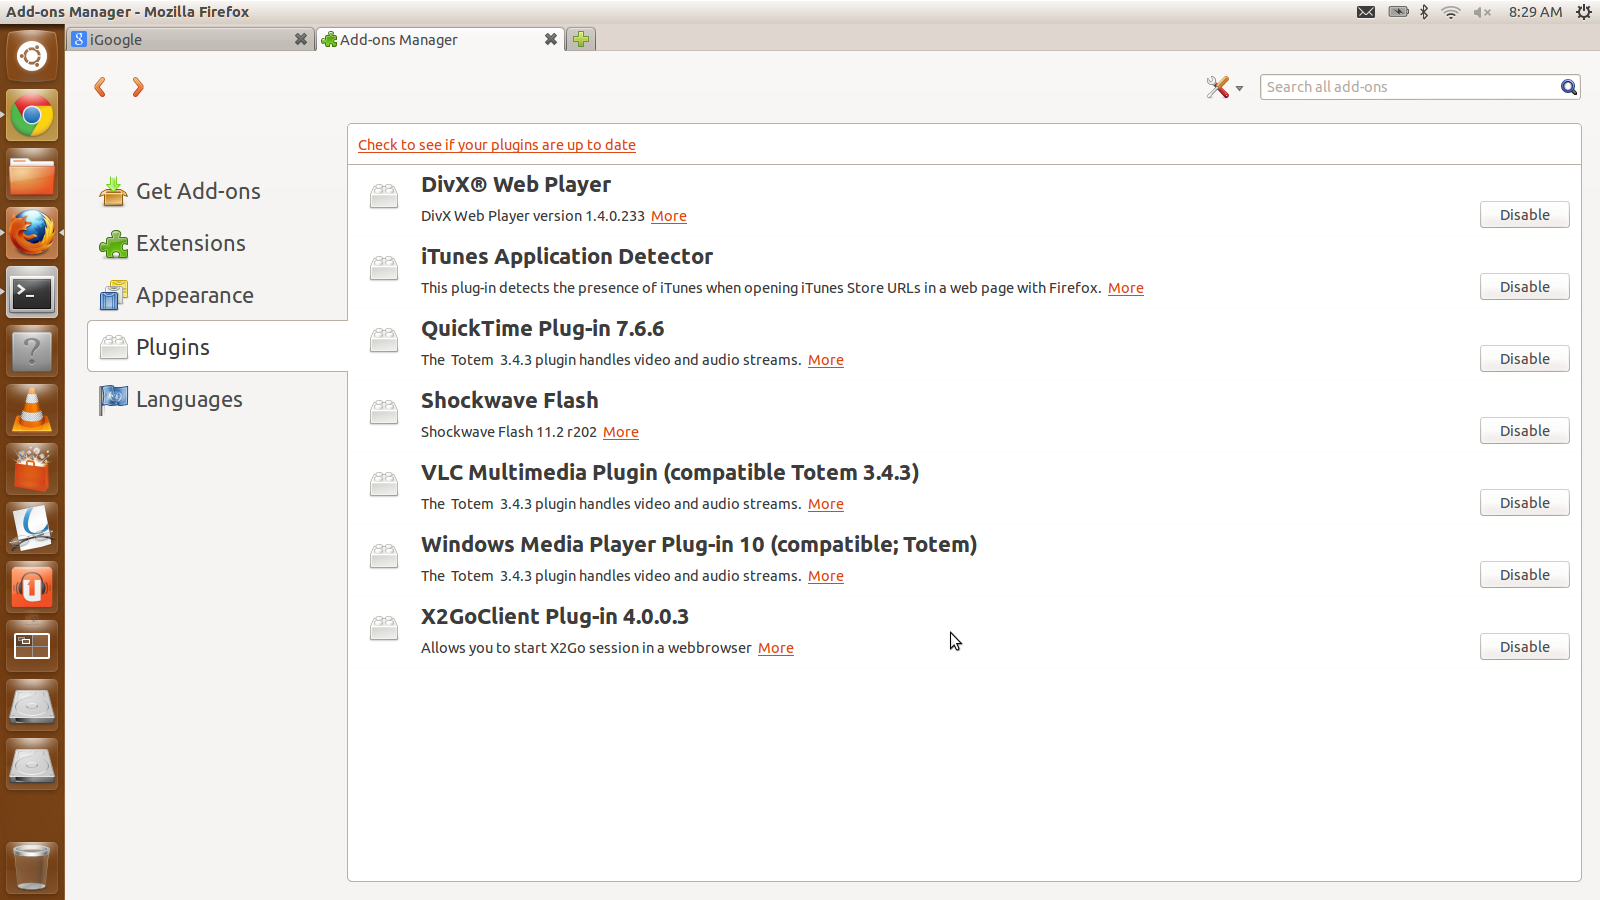
Task: Open the Trash in launcher
Action: (32, 867)
